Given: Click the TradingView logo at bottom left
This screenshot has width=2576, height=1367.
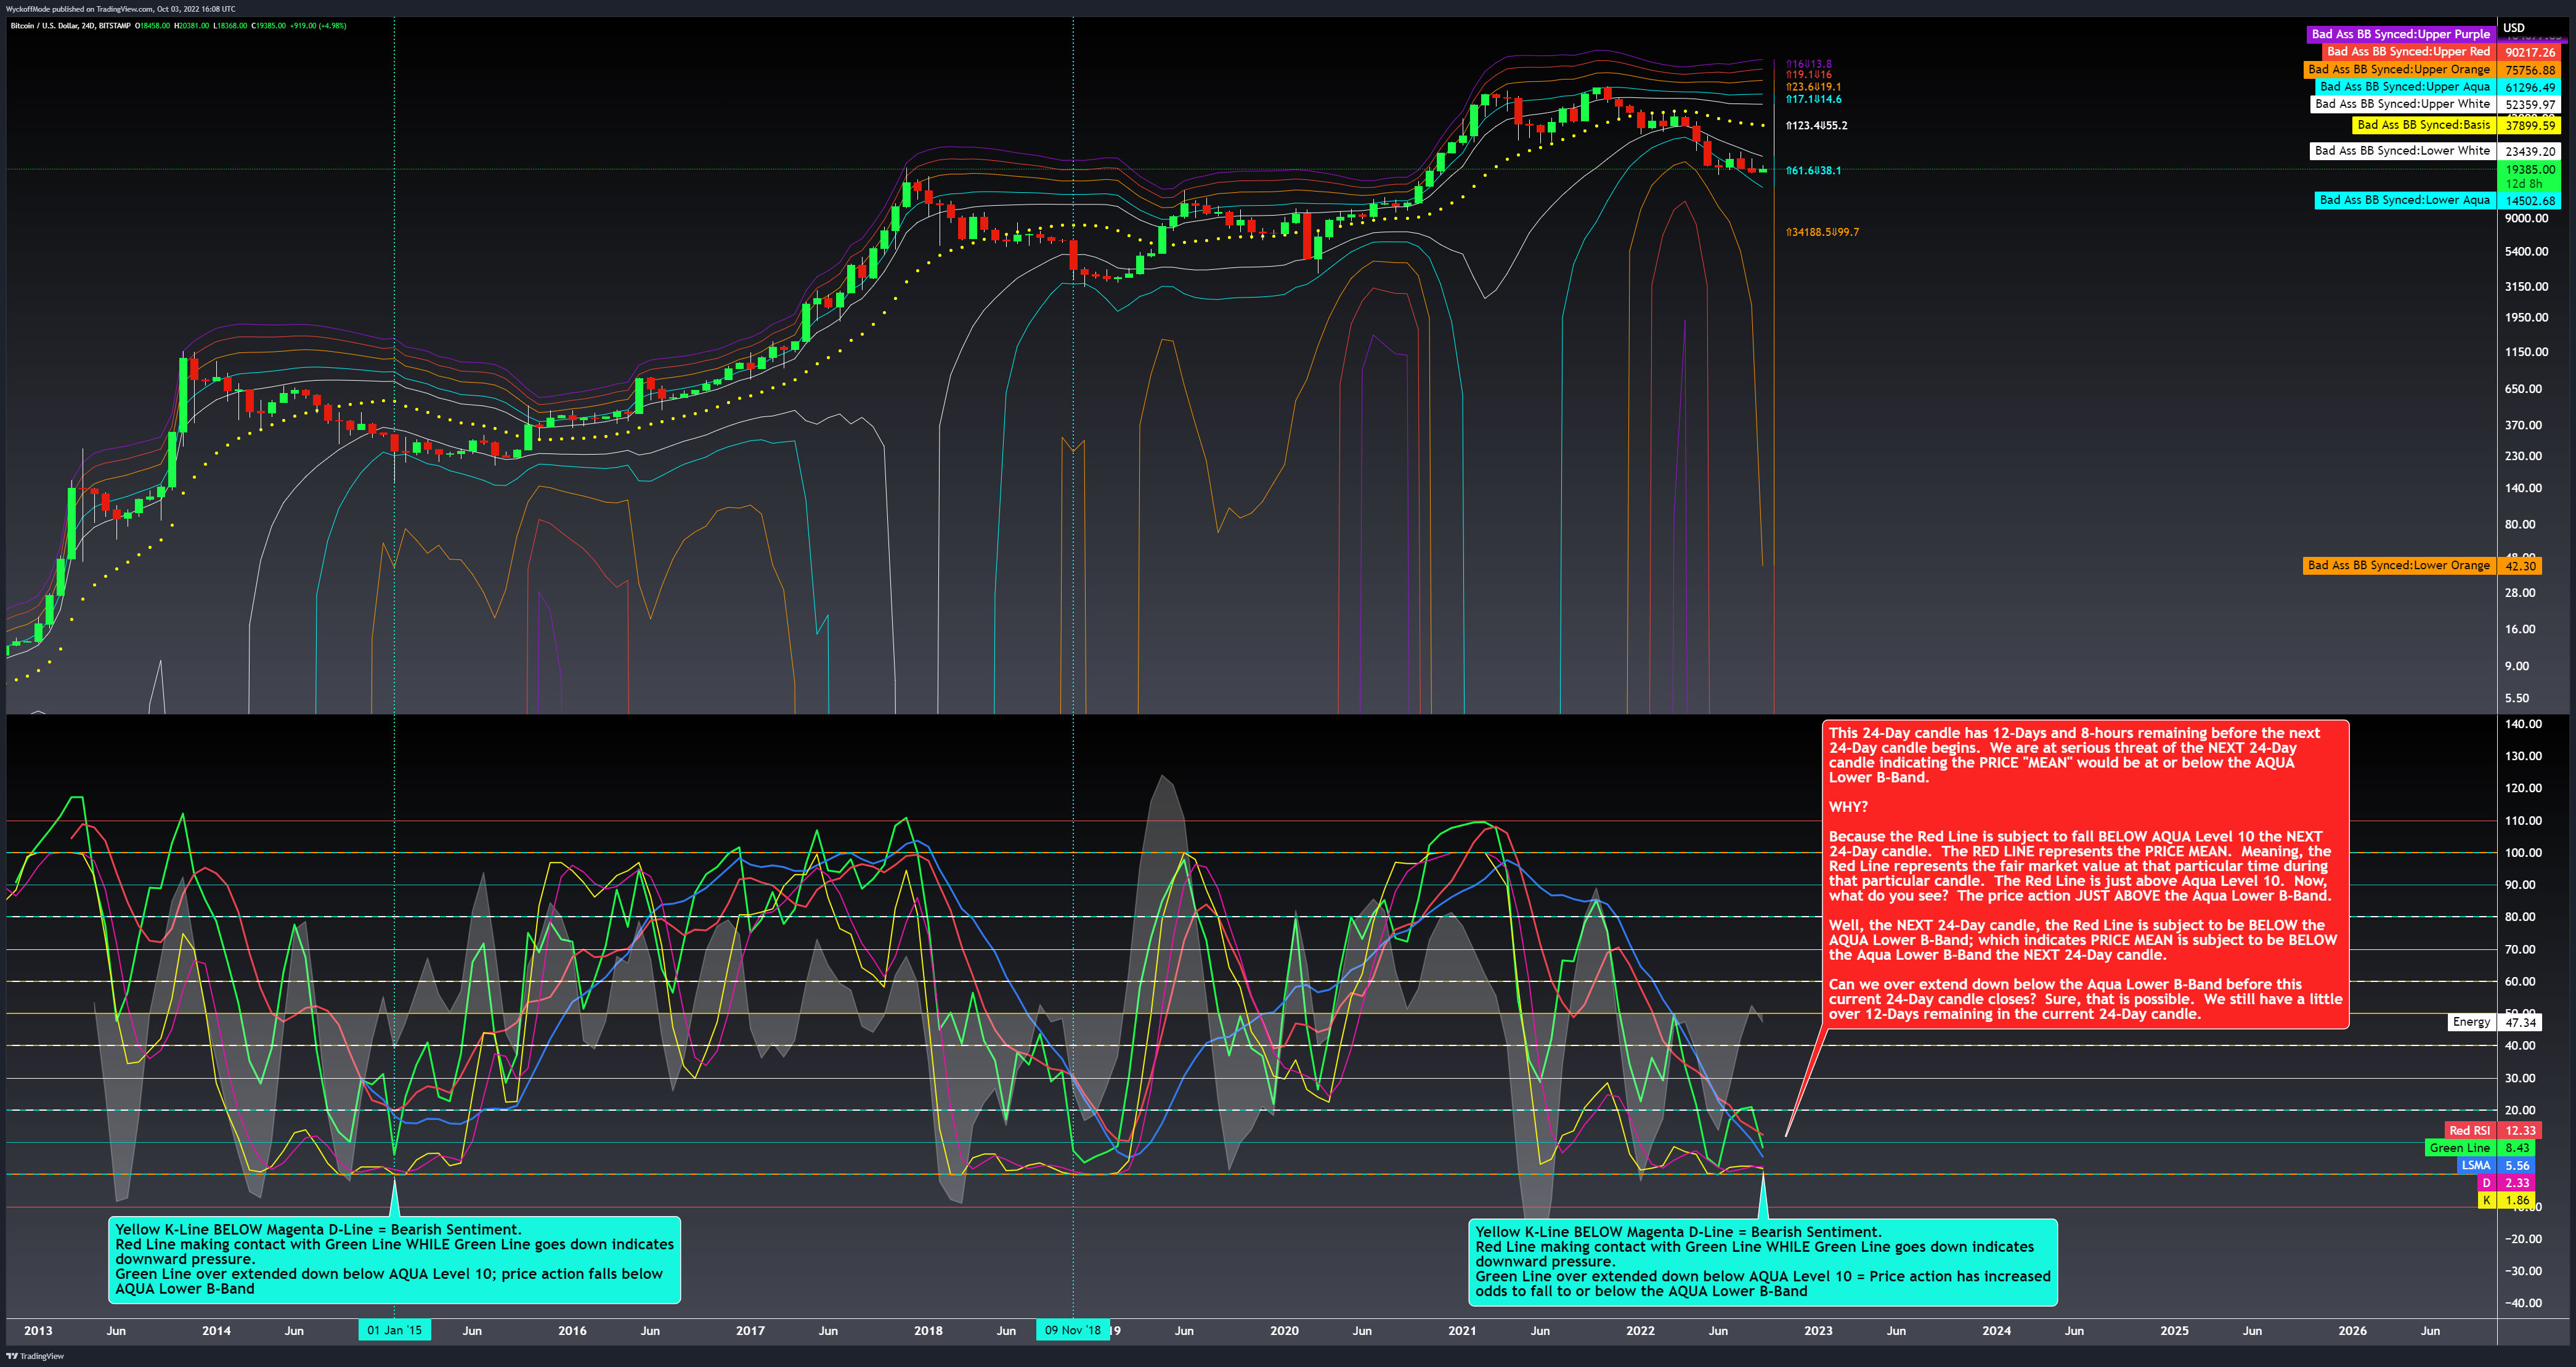Looking at the screenshot, I should [35, 1356].
